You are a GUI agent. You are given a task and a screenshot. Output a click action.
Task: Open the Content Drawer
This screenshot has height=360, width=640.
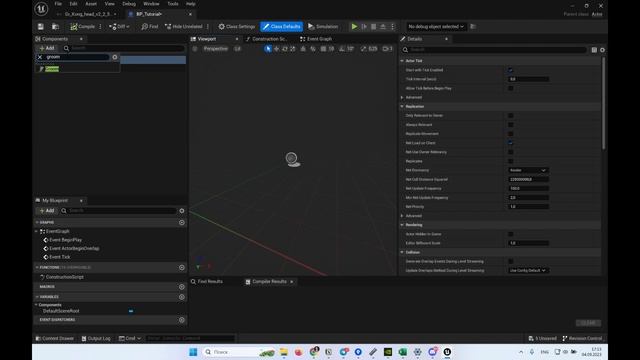(55, 338)
